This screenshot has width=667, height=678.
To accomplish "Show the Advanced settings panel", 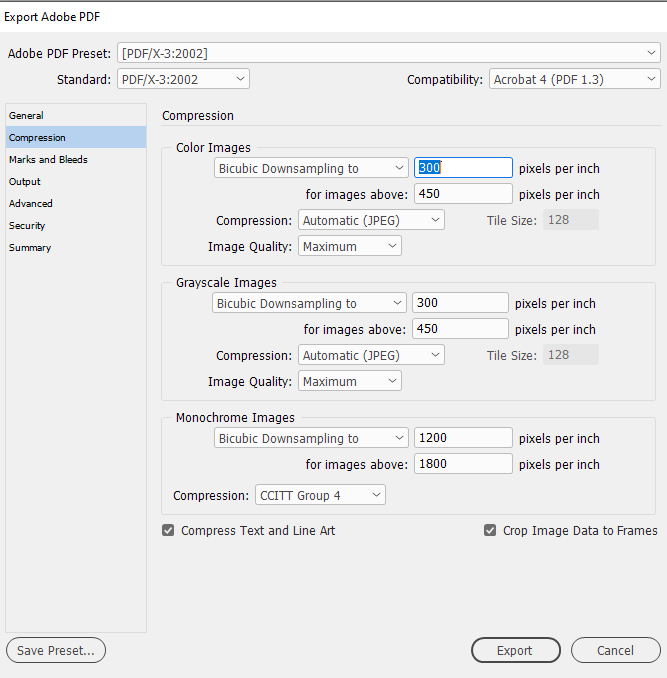I will pos(76,204).
